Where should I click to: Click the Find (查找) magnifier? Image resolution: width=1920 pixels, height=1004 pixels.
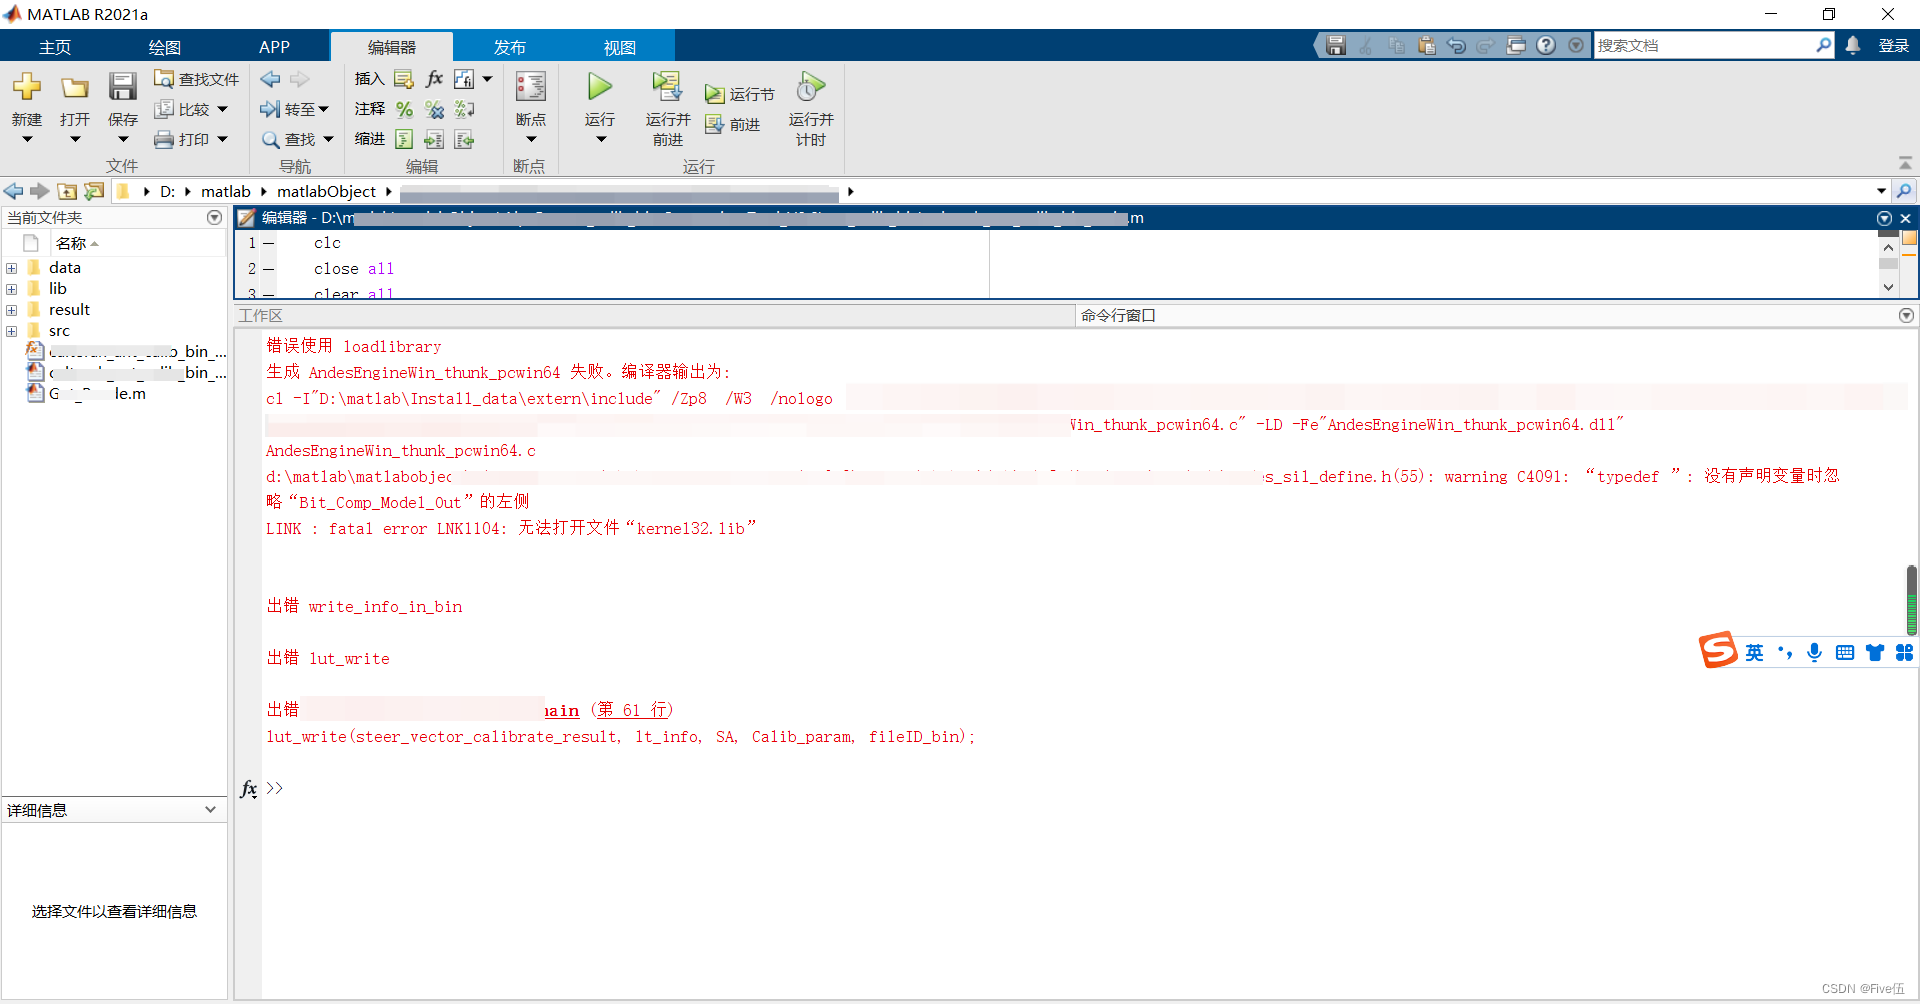click(x=271, y=140)
